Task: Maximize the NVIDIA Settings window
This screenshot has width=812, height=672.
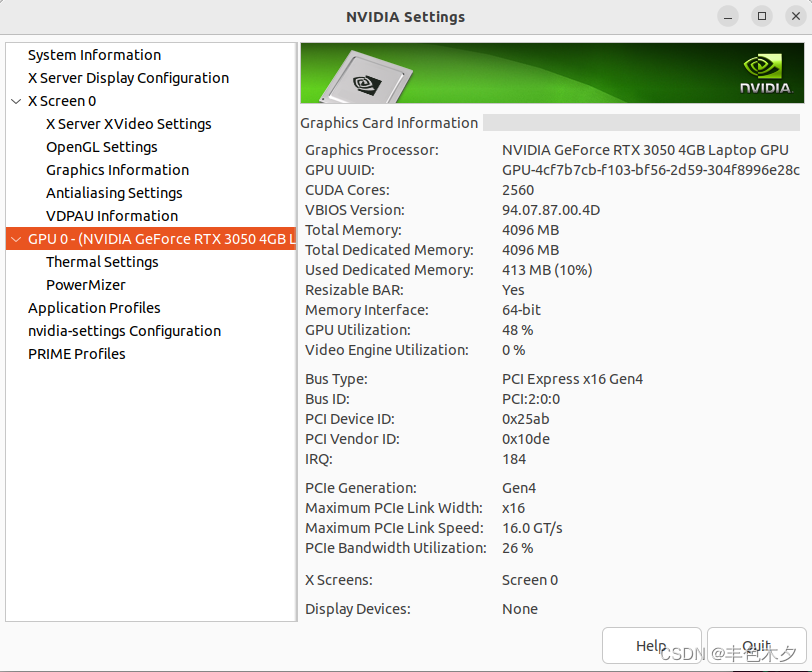Action: 762,17
